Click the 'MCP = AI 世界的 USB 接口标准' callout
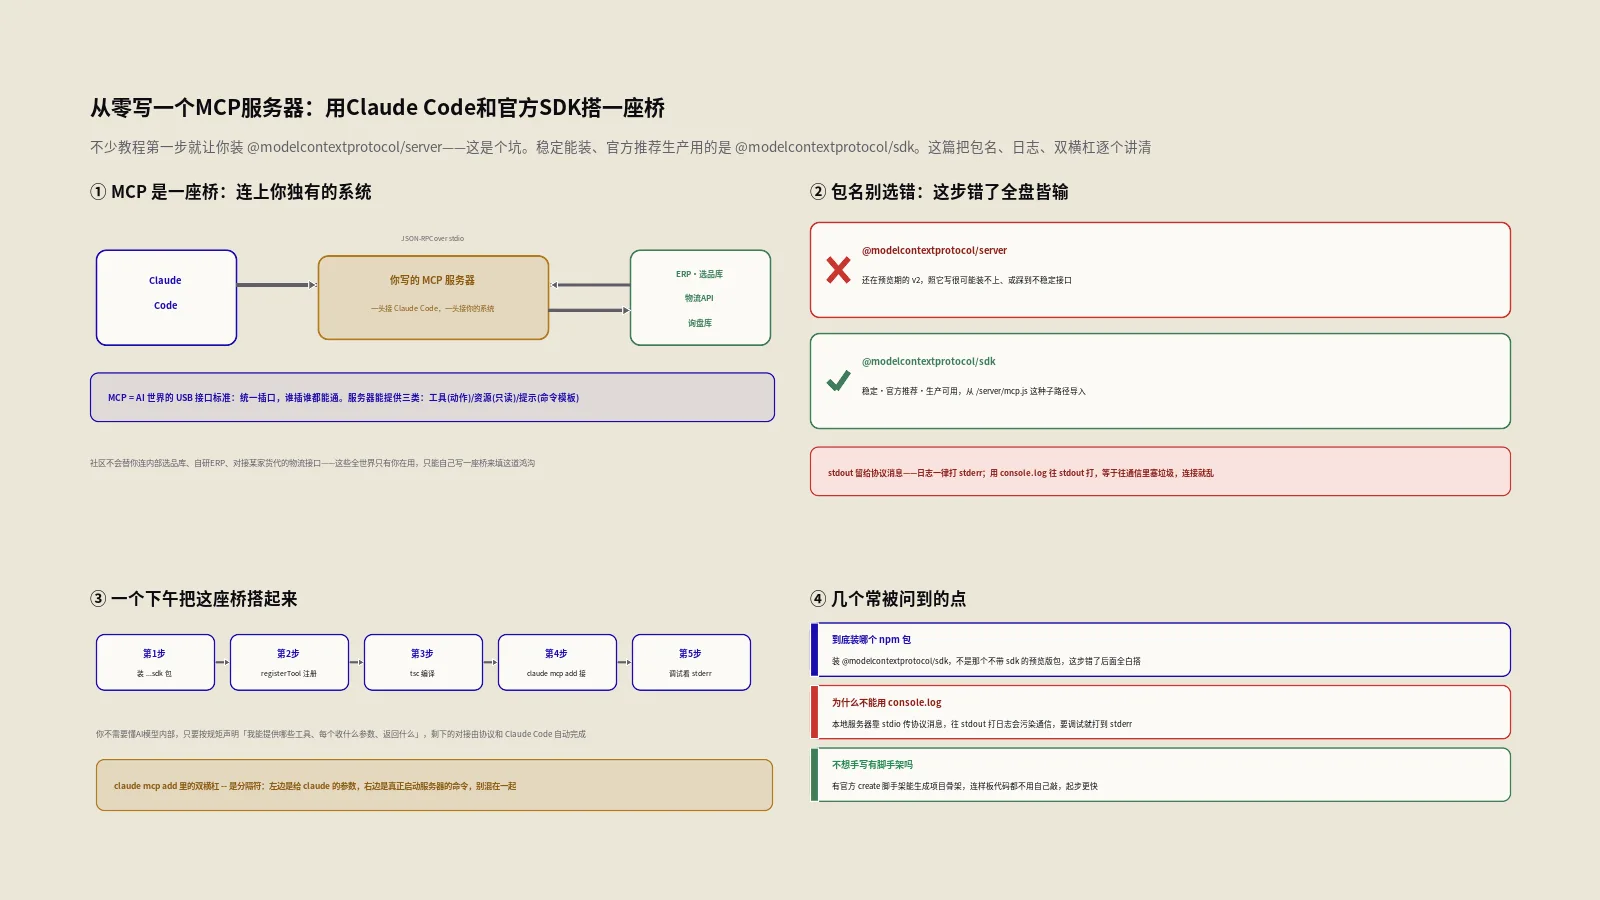This screenshot has width=1600, height=900. point(432,397)
